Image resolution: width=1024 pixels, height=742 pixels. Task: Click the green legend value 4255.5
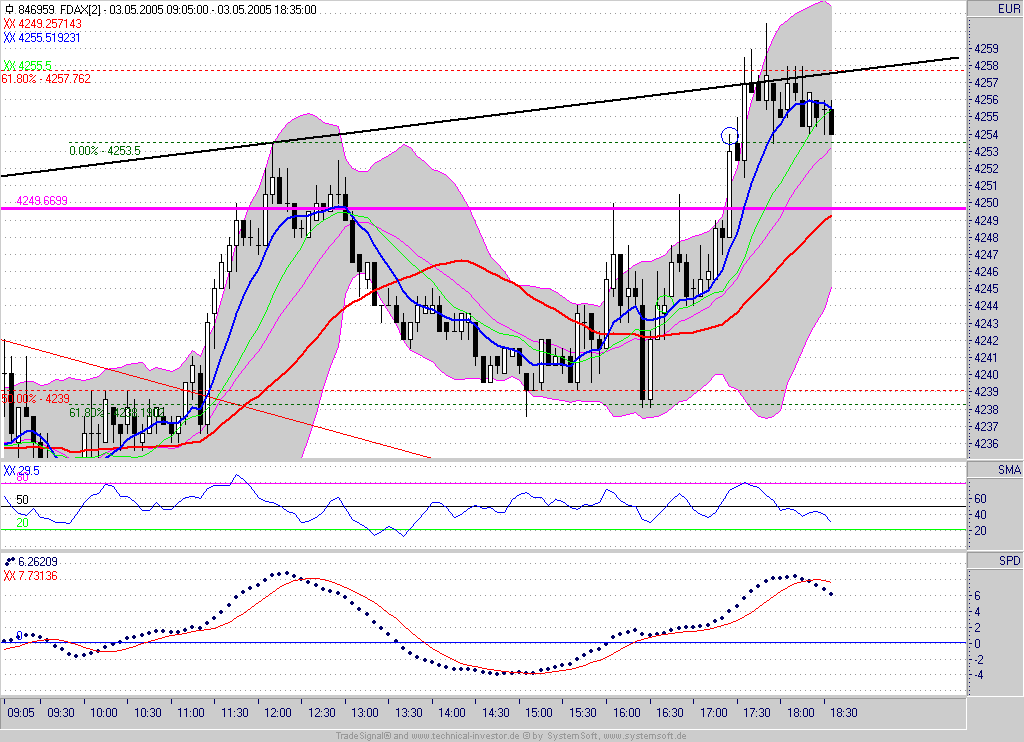tap(35, 66)
